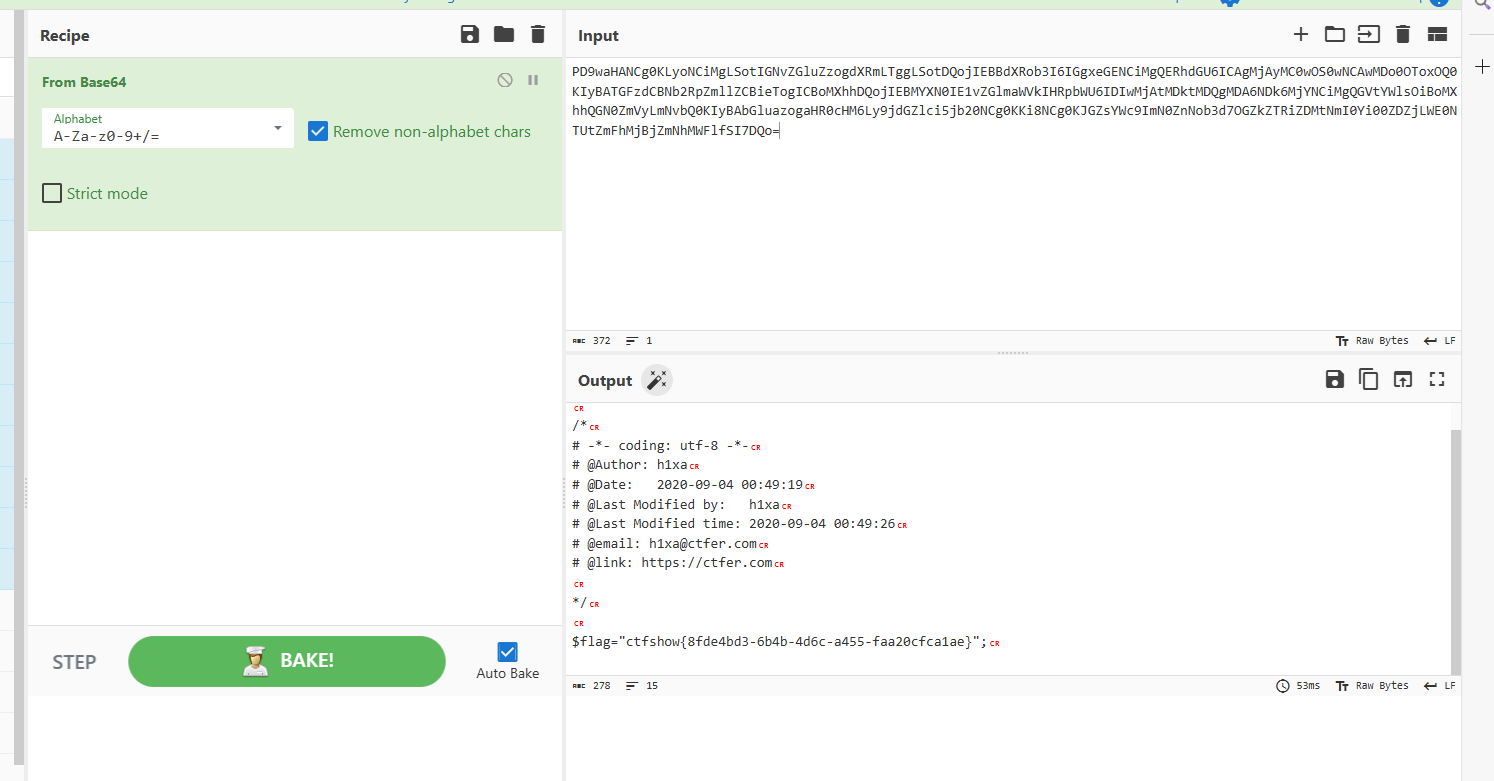The height and width of the screenshot is (781, 1494).
Task: Click the @email h1xa@ctfer.com line
Action: coord(664,544)
